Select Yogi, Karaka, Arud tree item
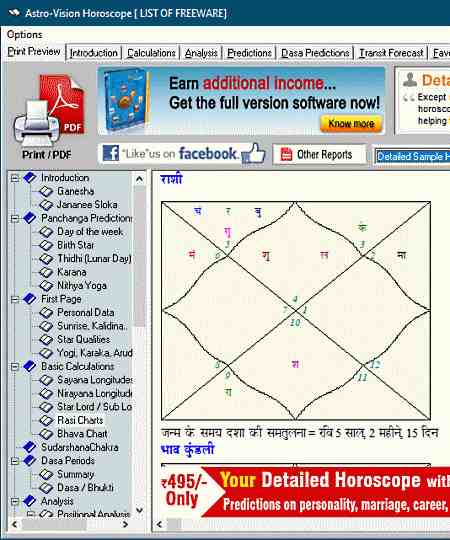The height and width of the screenshot is (540, 450). click(x=95, y=353)
